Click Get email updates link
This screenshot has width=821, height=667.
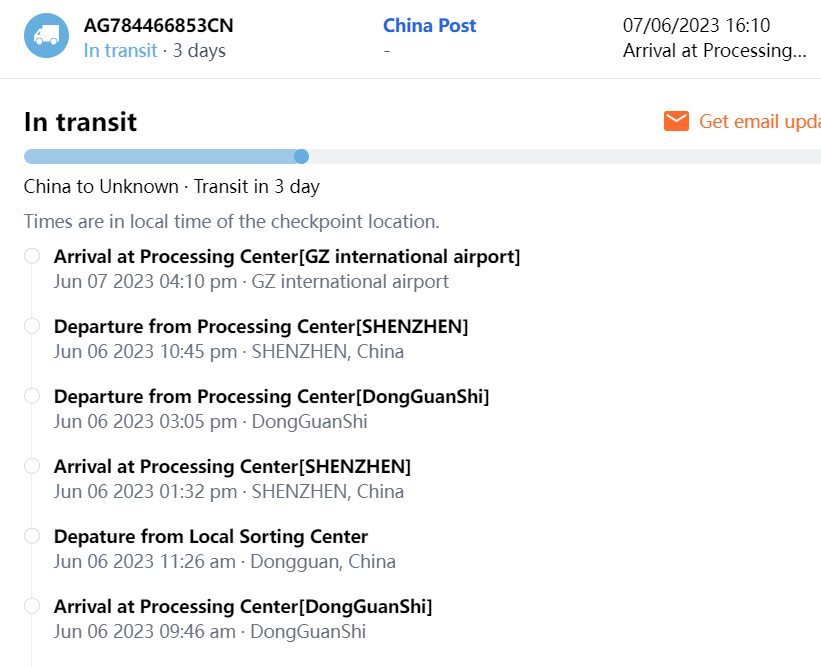(759, 121)
